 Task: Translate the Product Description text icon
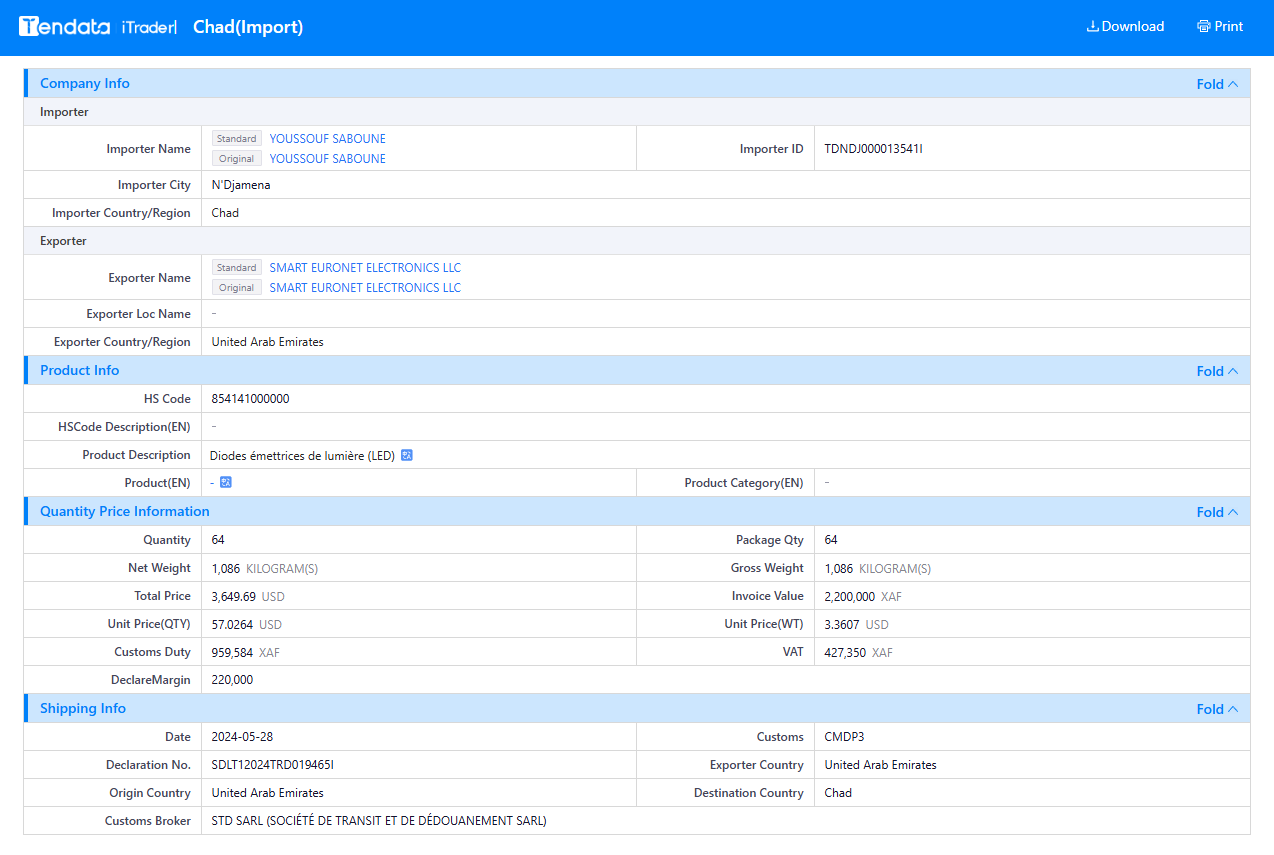click(x=407, y=455)
